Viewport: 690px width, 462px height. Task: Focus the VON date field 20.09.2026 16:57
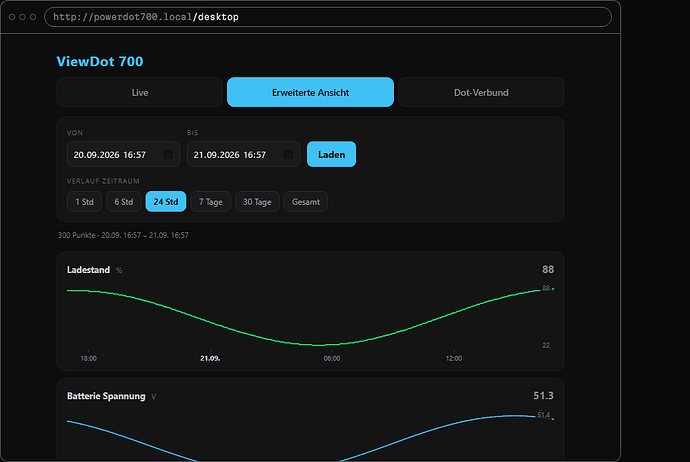(x=123, y=154)
